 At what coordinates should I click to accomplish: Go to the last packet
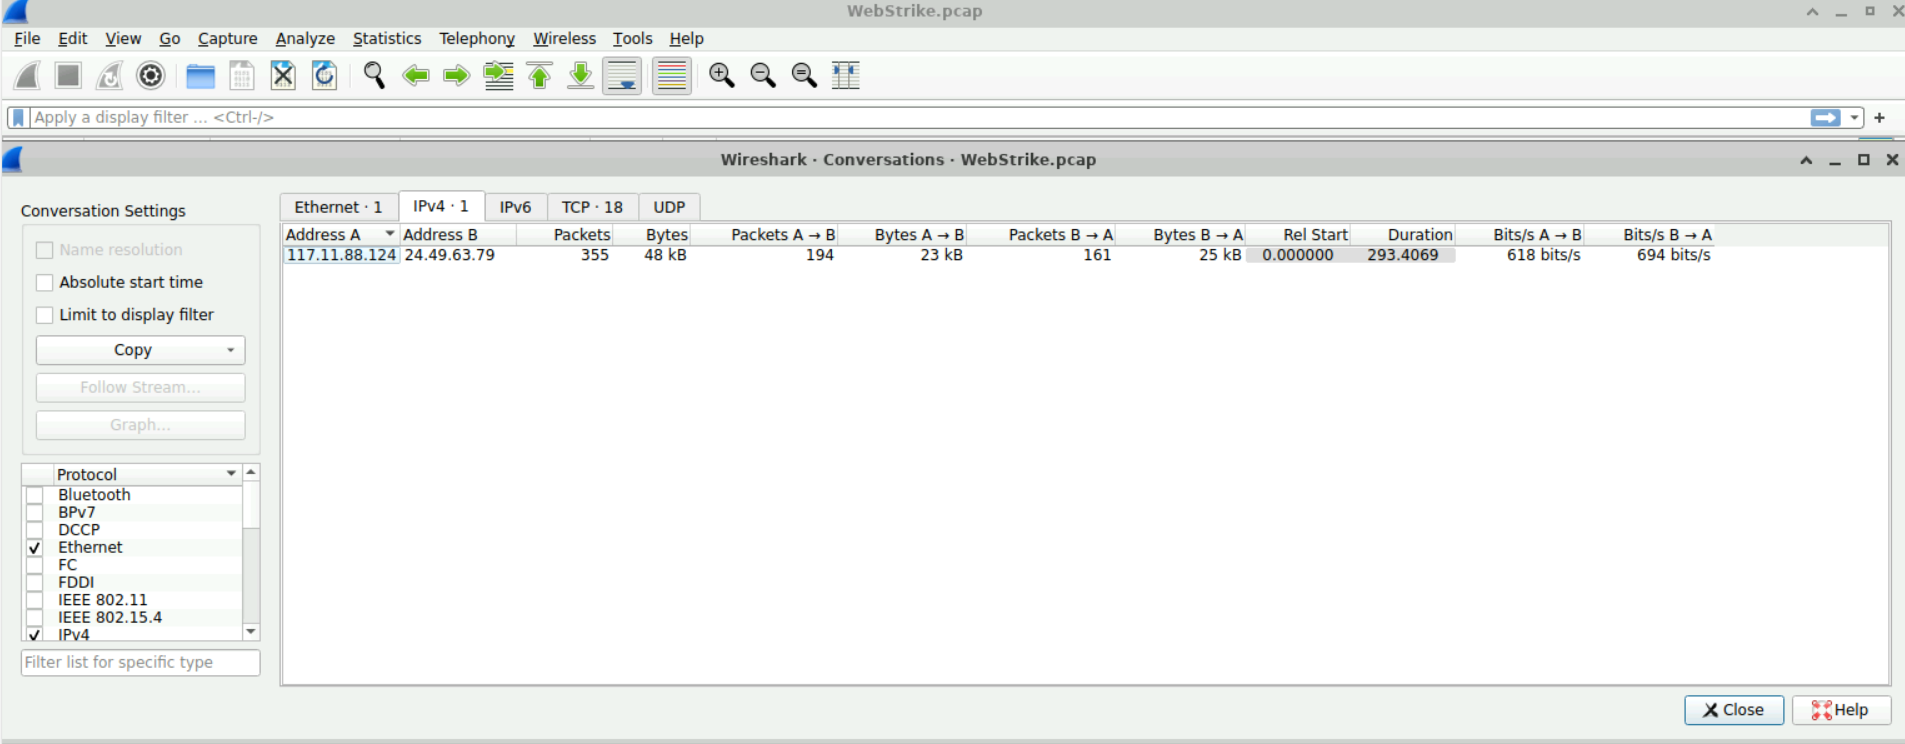coord(580,76)
